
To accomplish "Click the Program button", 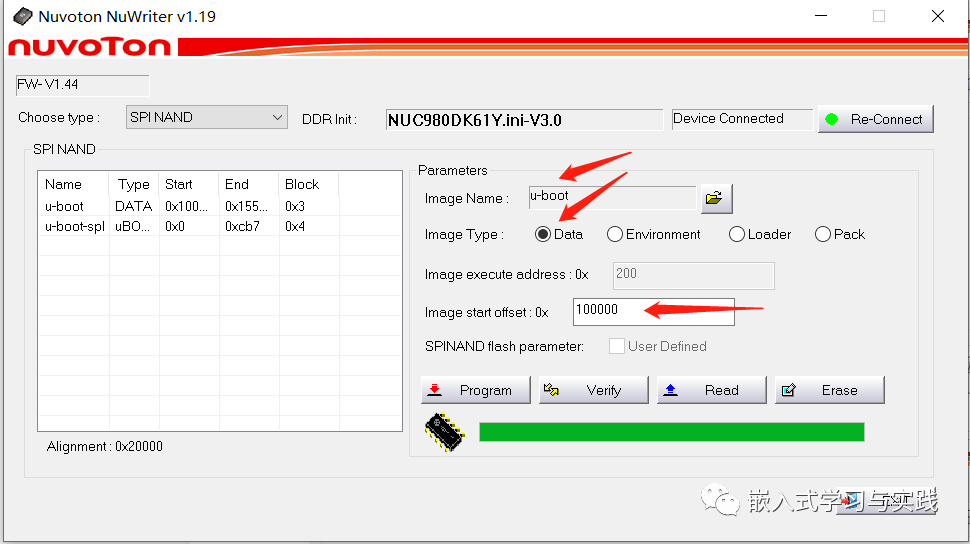I will tap(476, 390).
